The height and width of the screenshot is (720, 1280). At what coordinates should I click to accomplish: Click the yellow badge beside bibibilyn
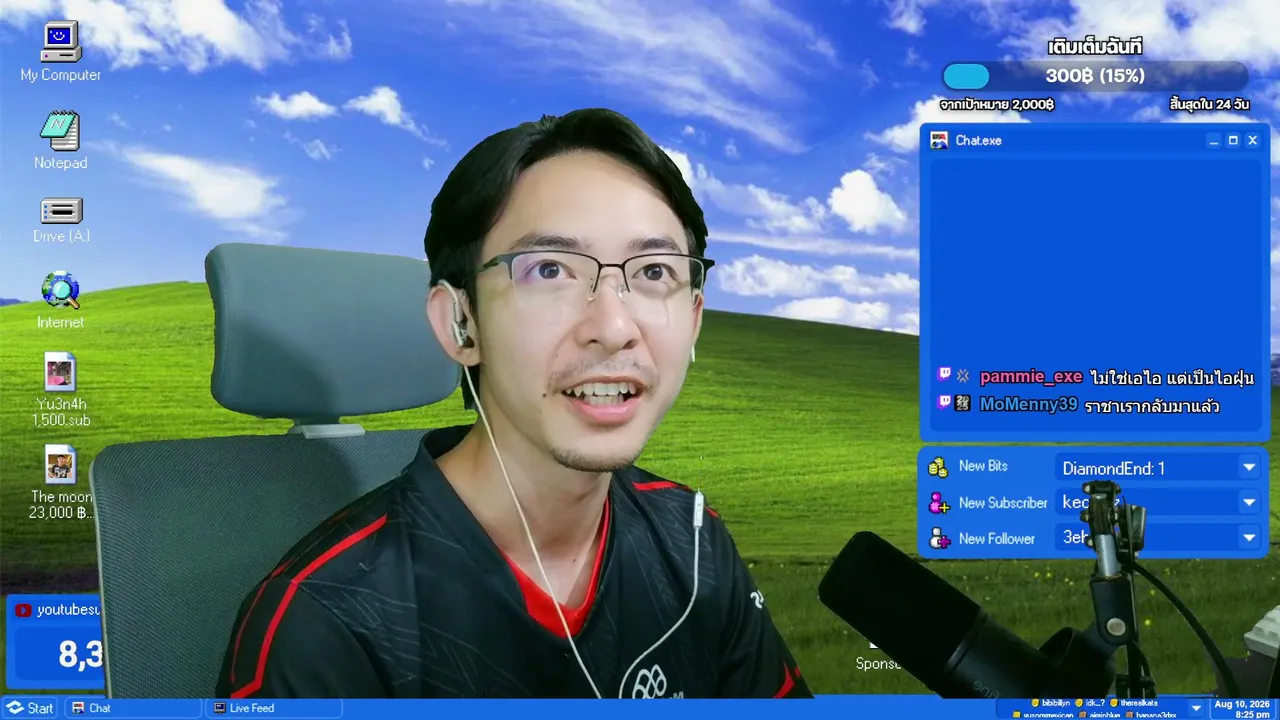pyautogui.click(x=1035, y=703)
